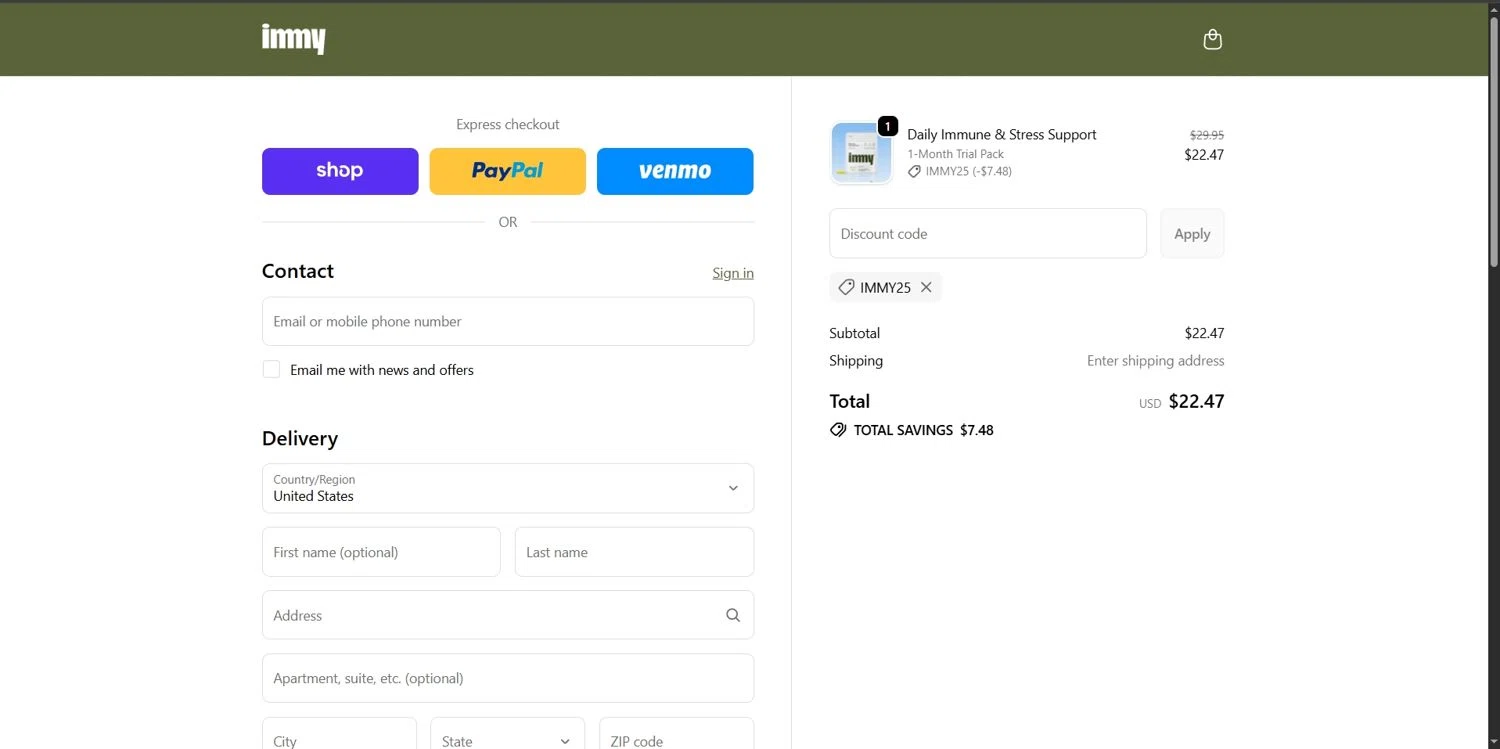1500x749 pixels.
Task: Click the 'Delivery' section heading
Action: [300, 438]
